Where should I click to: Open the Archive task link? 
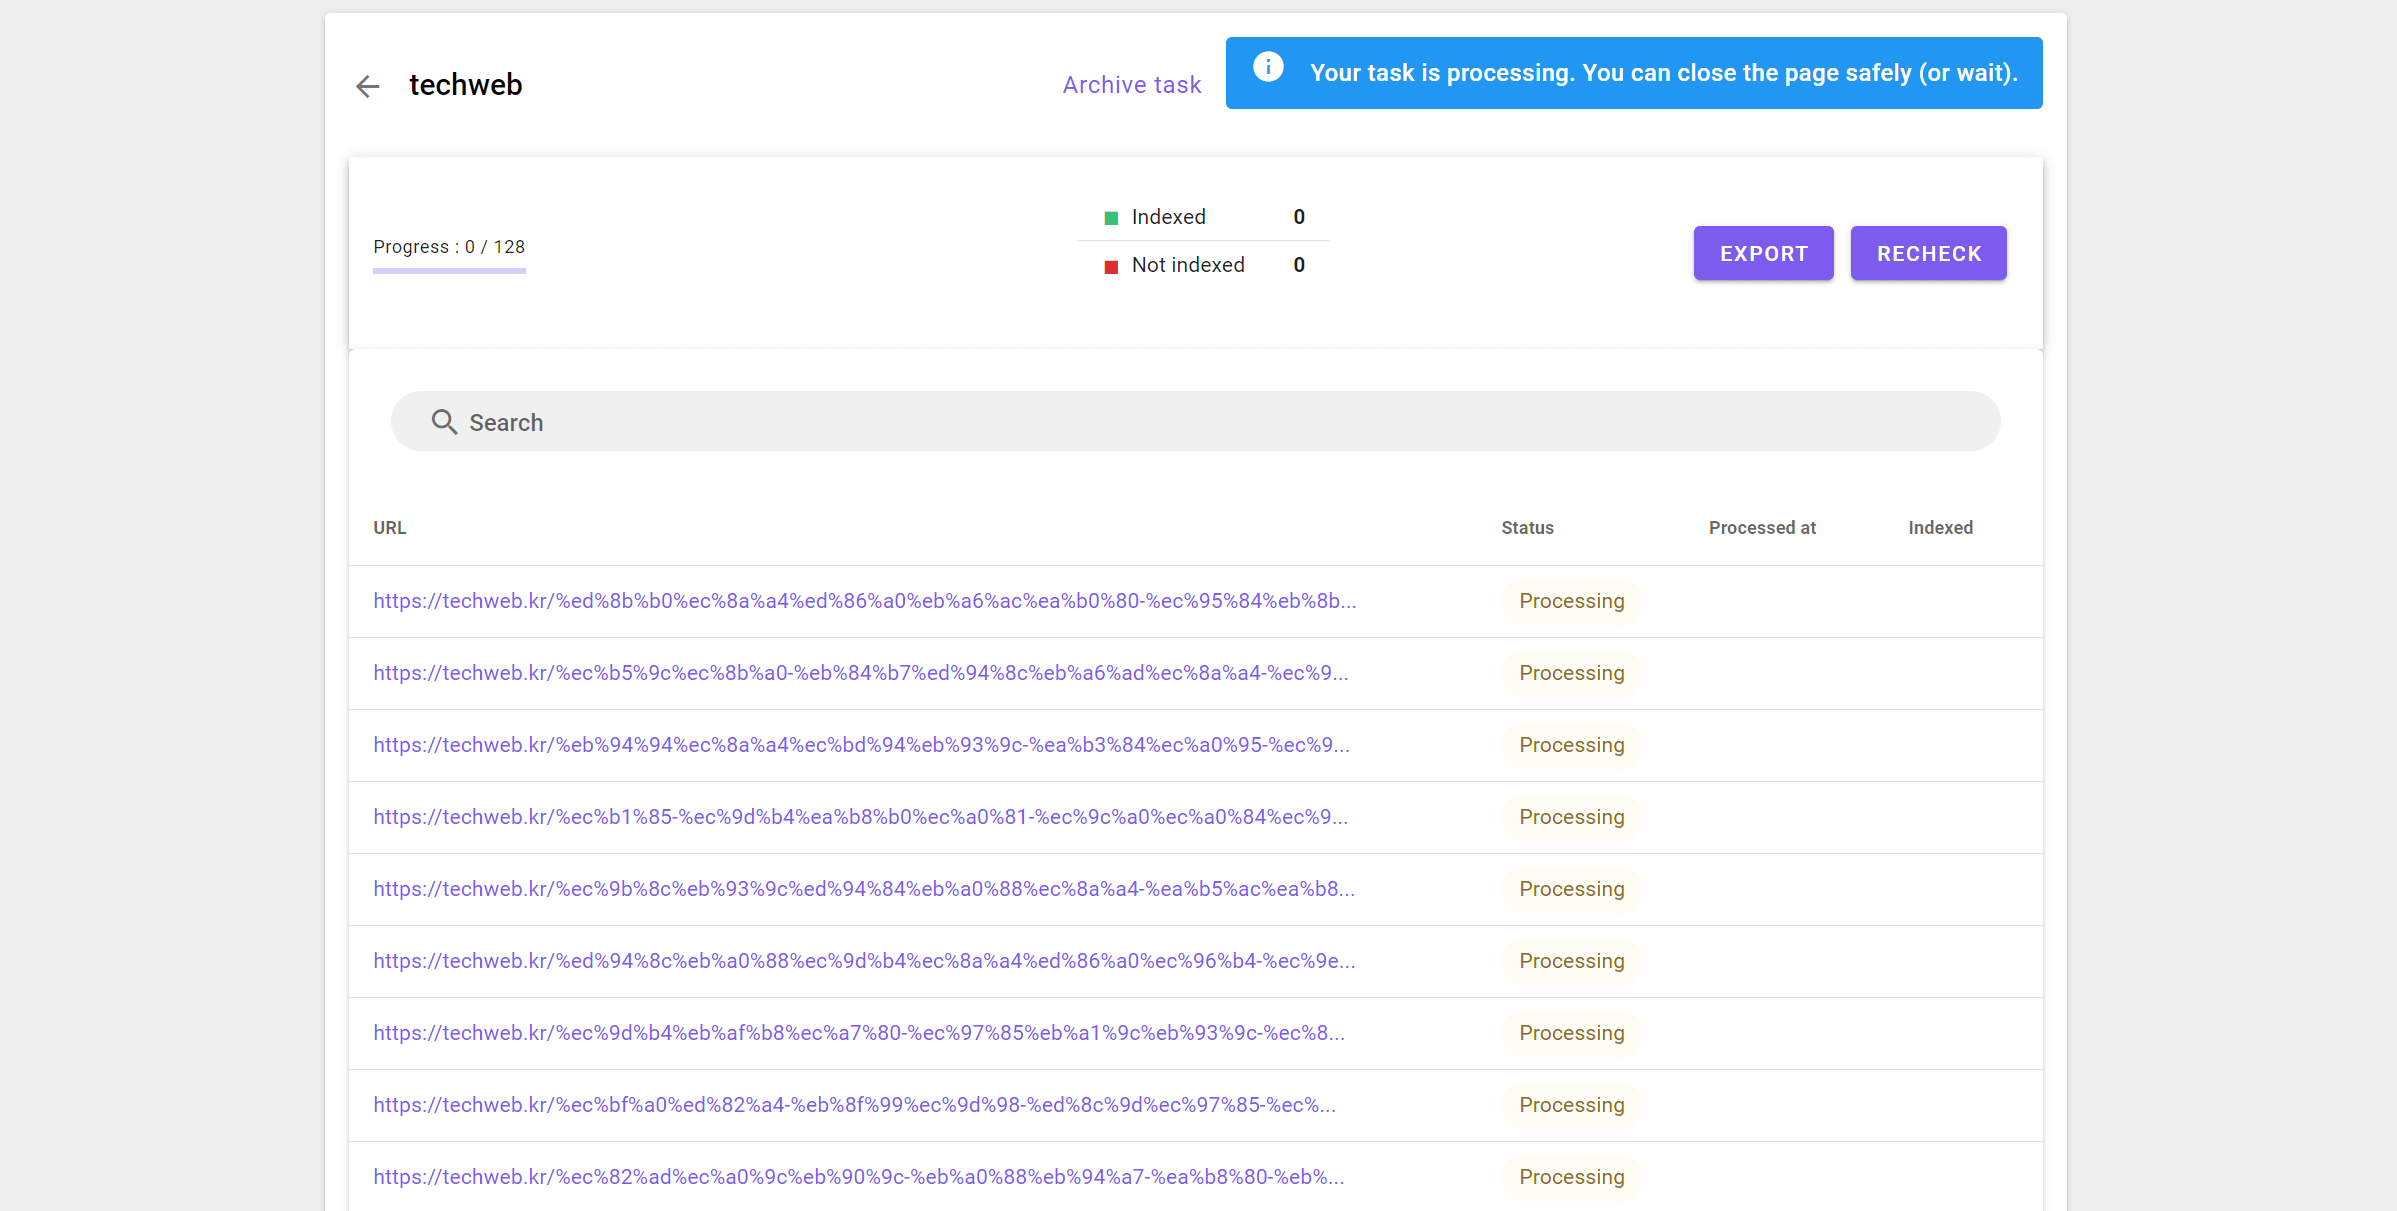tap(1132, 85)
